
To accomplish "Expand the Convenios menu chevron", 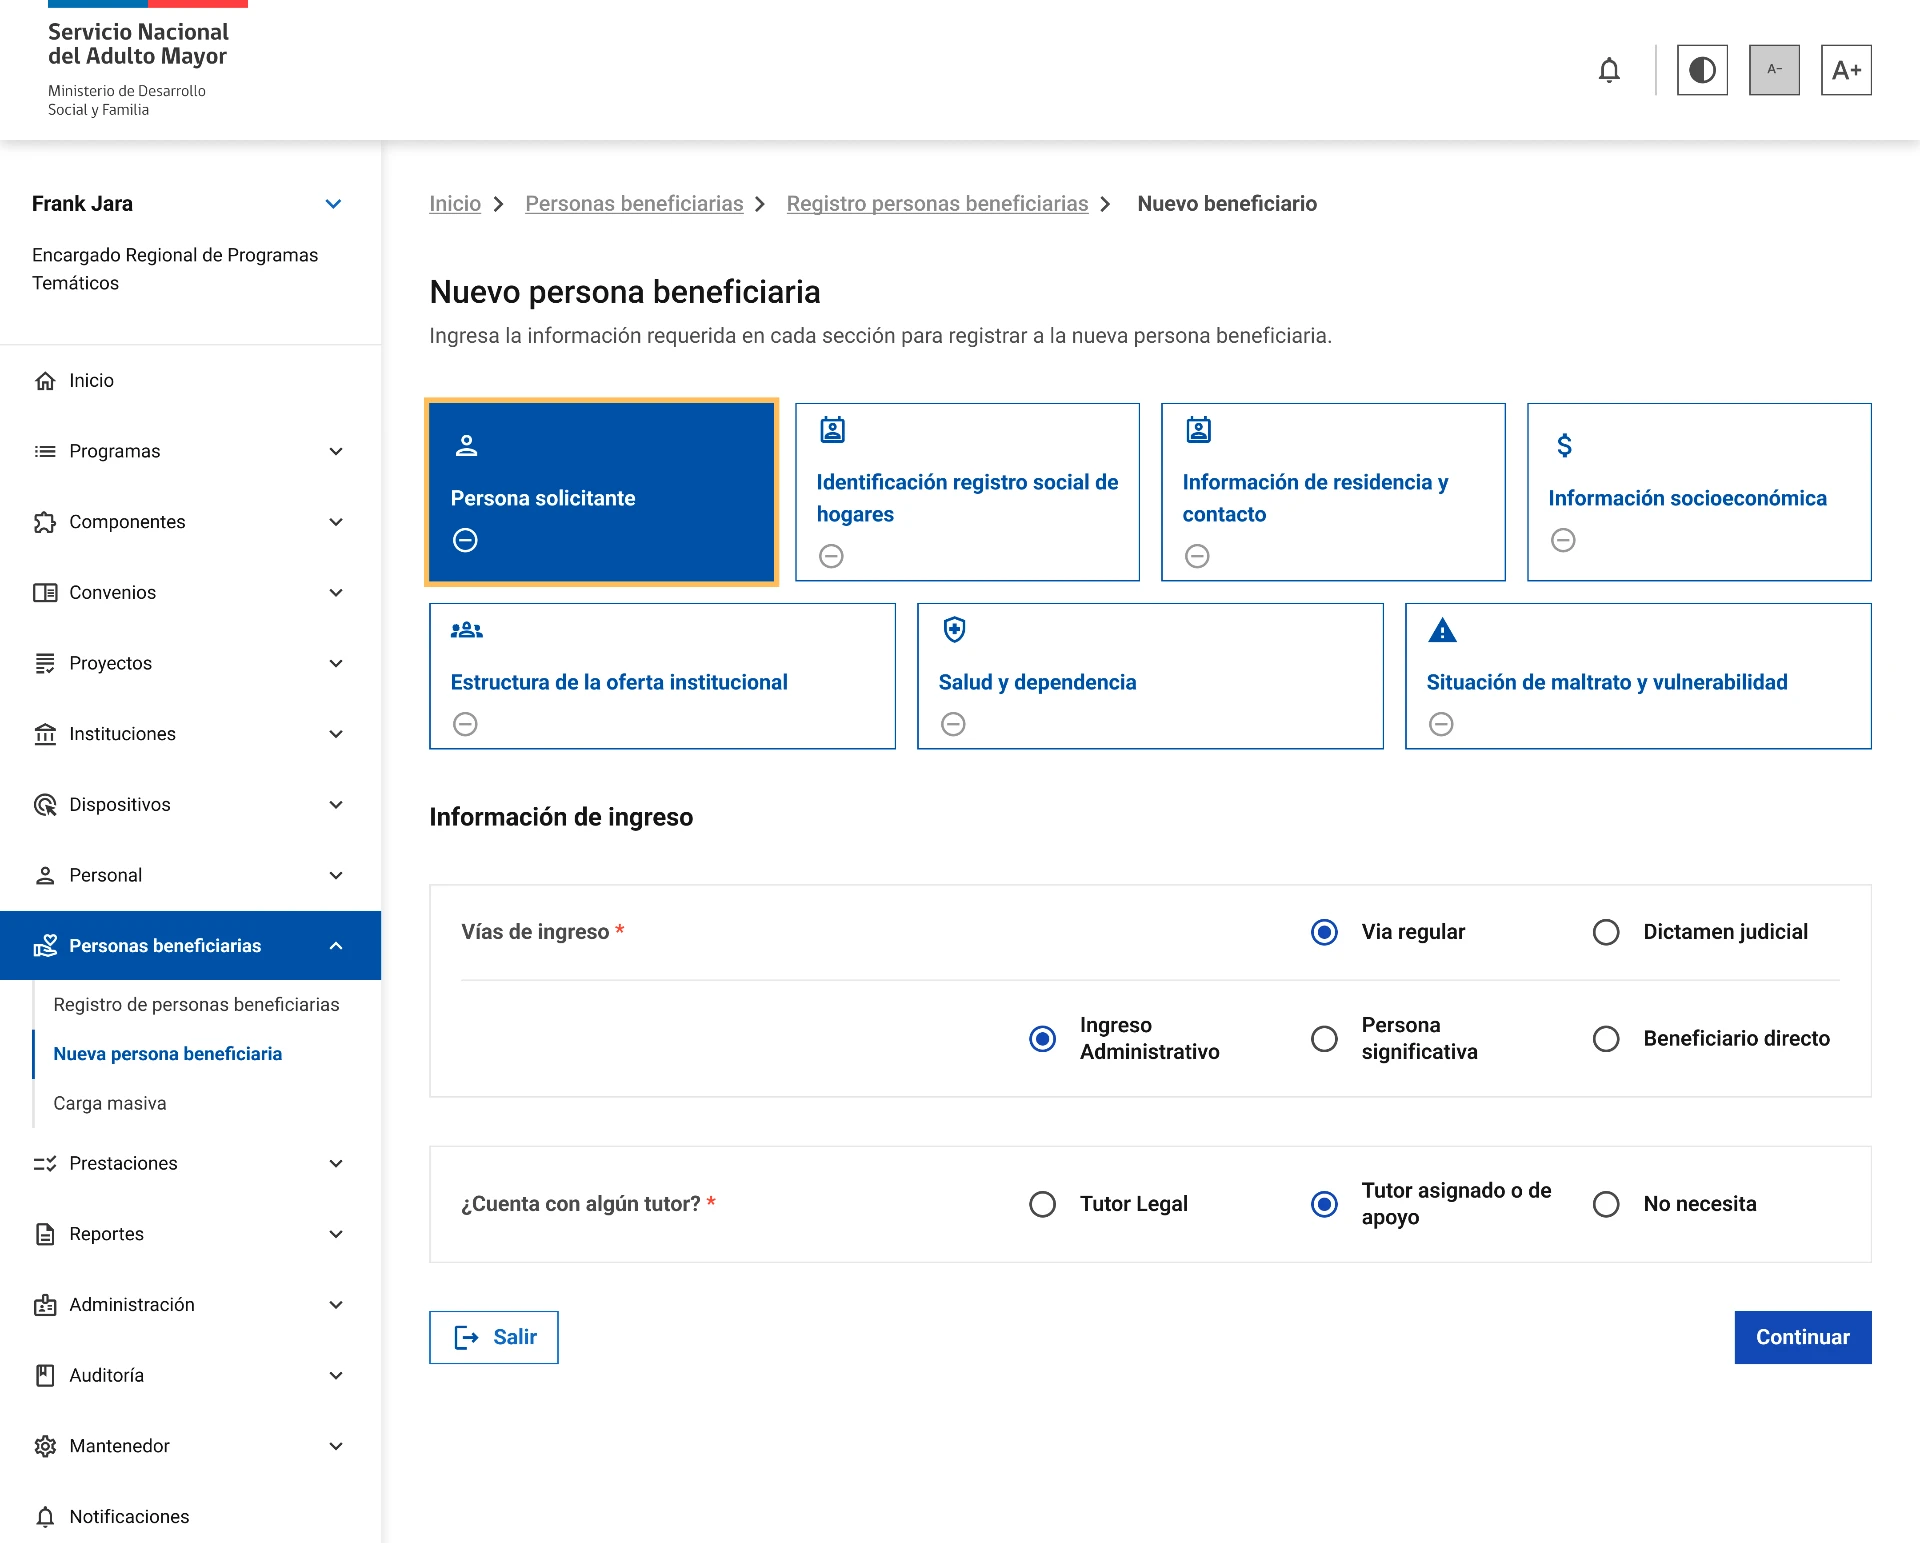I will [x=336, y=593].
